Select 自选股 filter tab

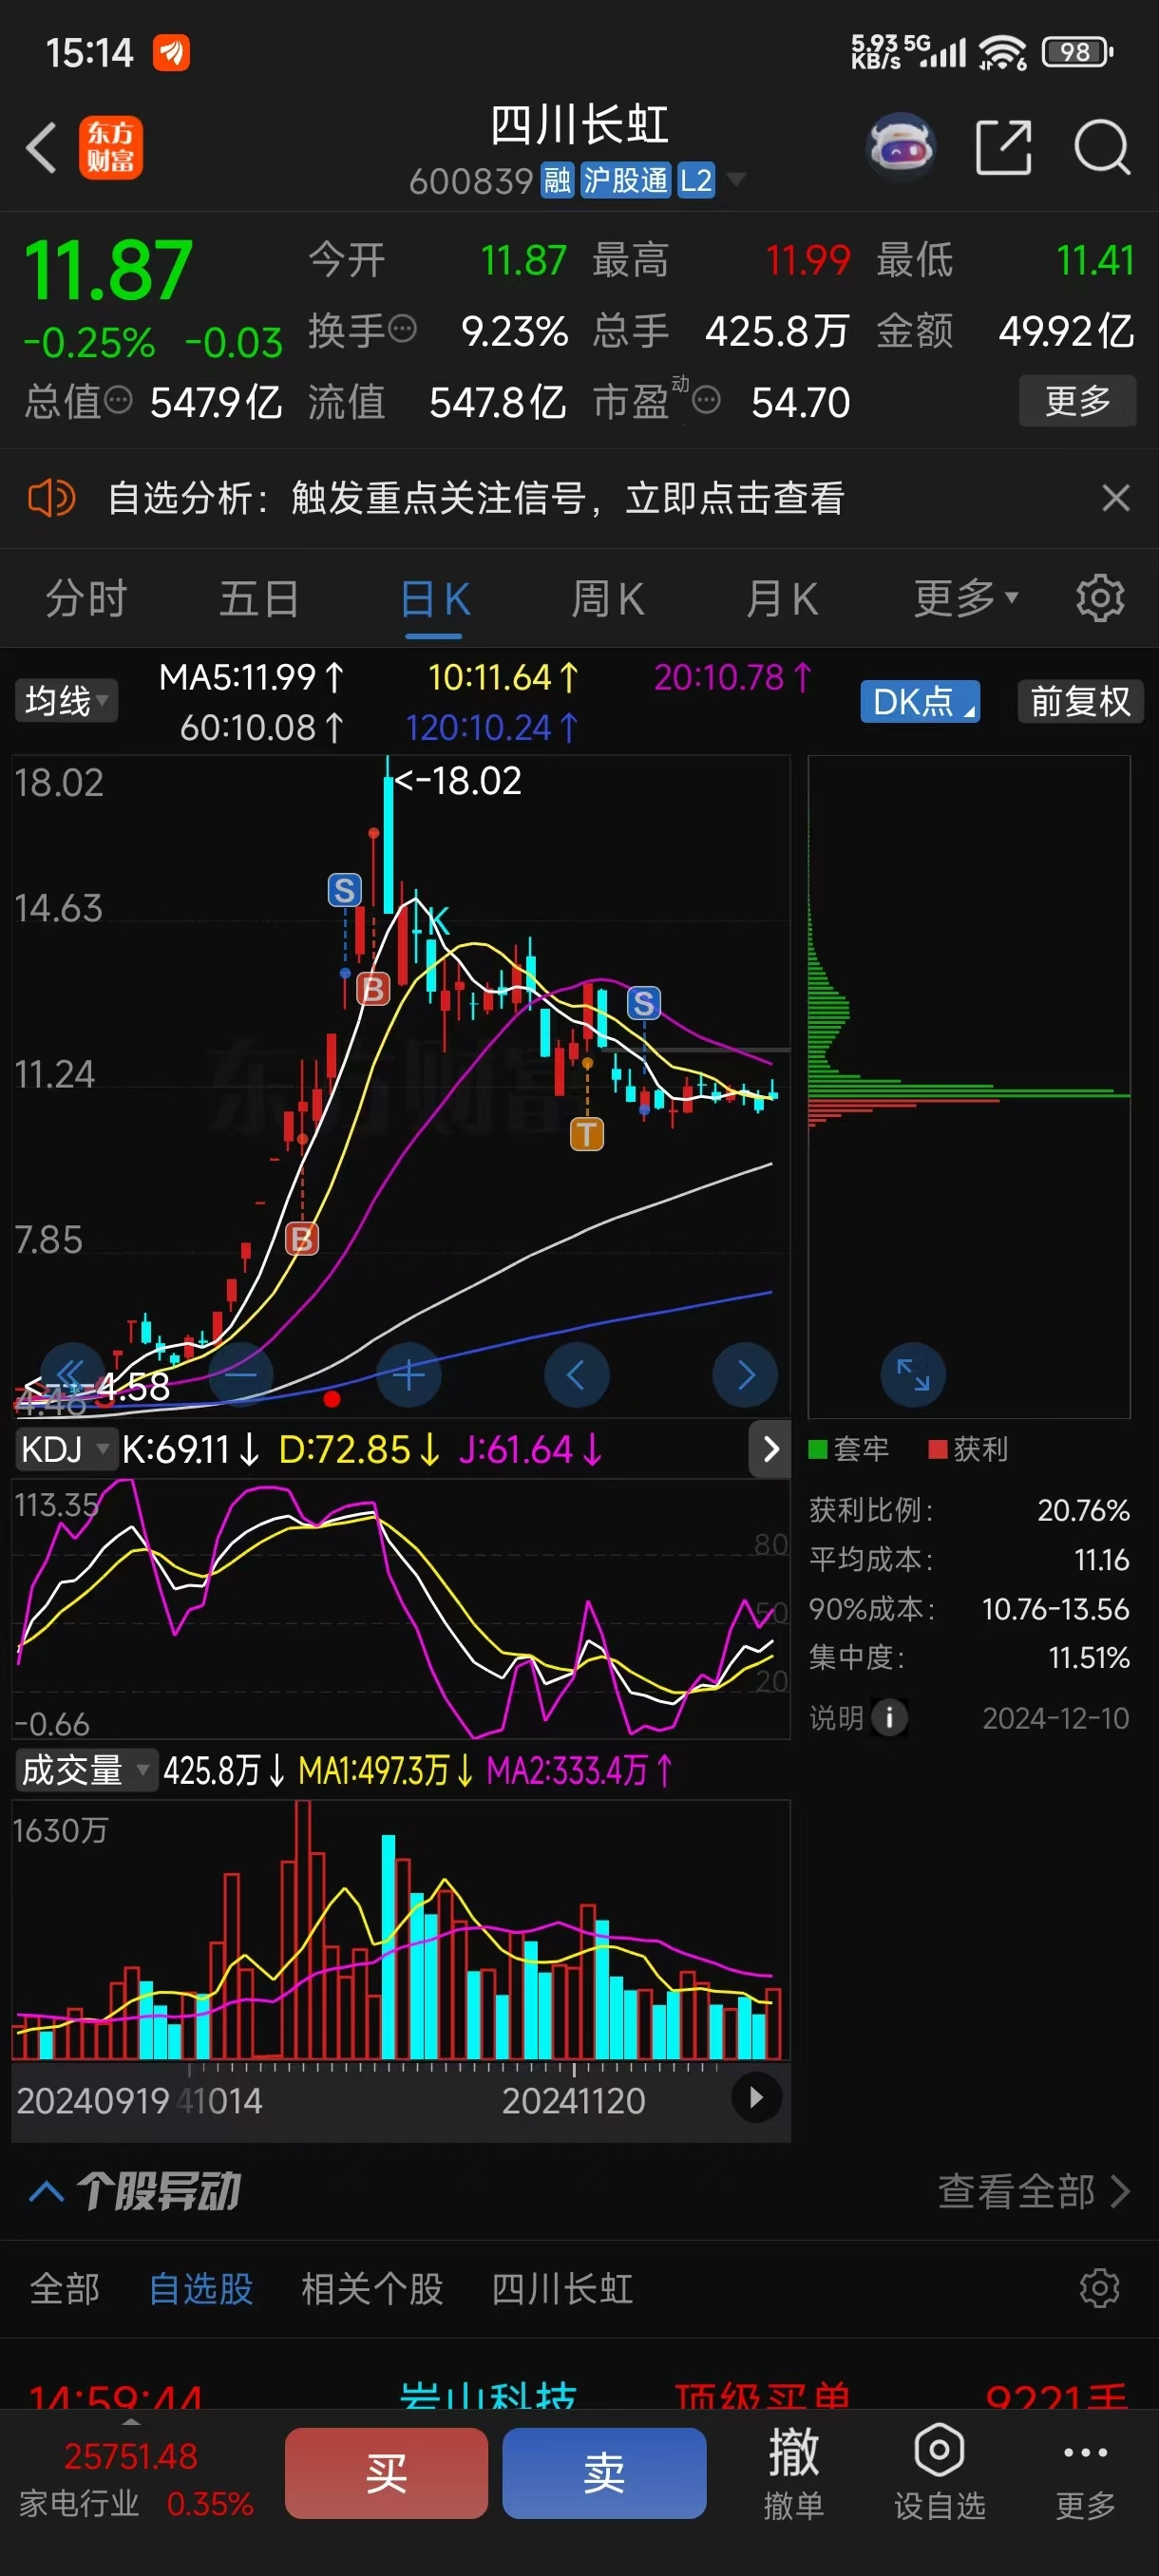[201, 2287]
